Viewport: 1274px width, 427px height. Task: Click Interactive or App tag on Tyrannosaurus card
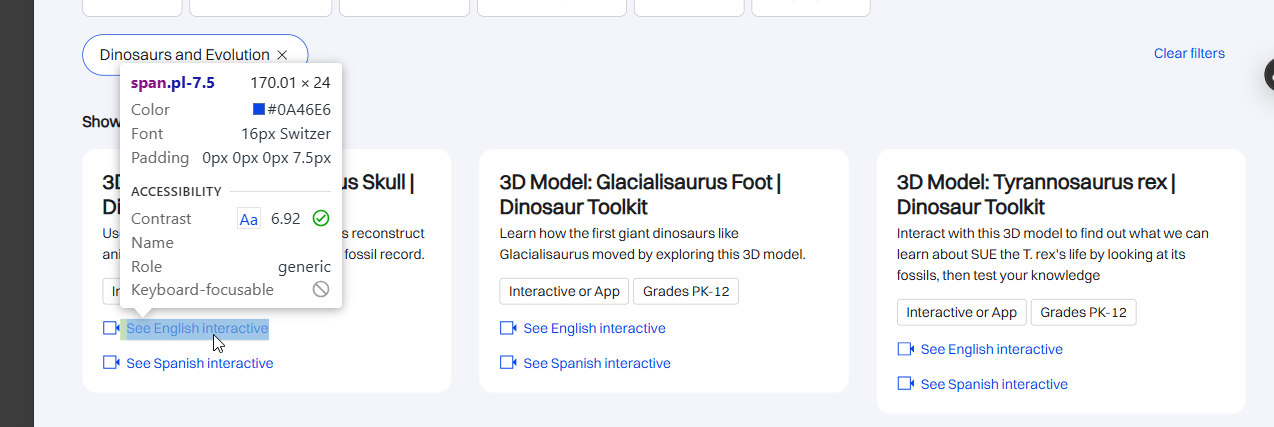(961, 313)
